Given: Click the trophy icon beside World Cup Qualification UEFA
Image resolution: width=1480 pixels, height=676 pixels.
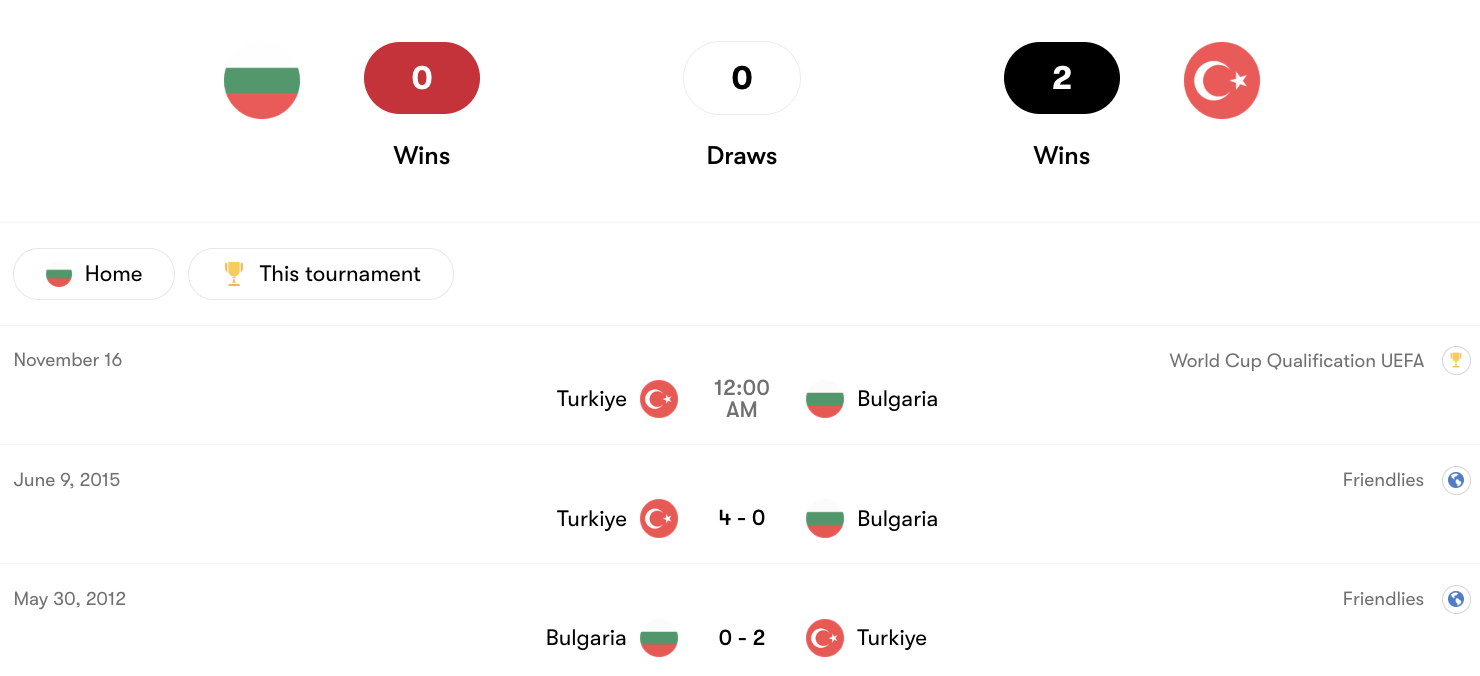Looking at the screenshot, I should point(1456,360).
